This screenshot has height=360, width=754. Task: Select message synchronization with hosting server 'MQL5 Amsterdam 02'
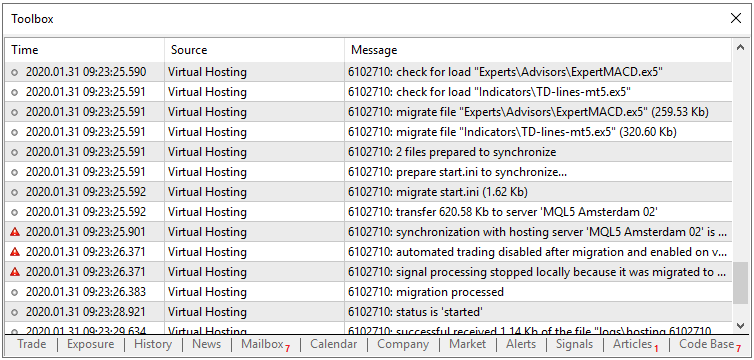[x=538, y=232]
